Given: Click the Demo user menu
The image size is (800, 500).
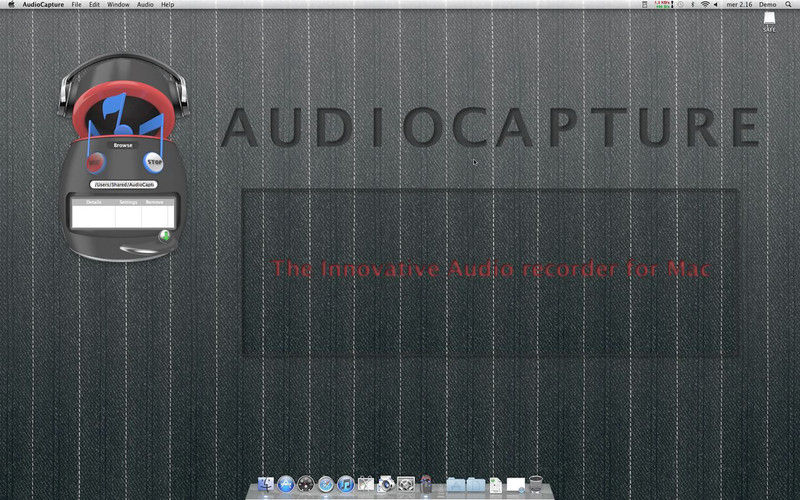Looking at the screenshot, I should (x=767, y=4).
